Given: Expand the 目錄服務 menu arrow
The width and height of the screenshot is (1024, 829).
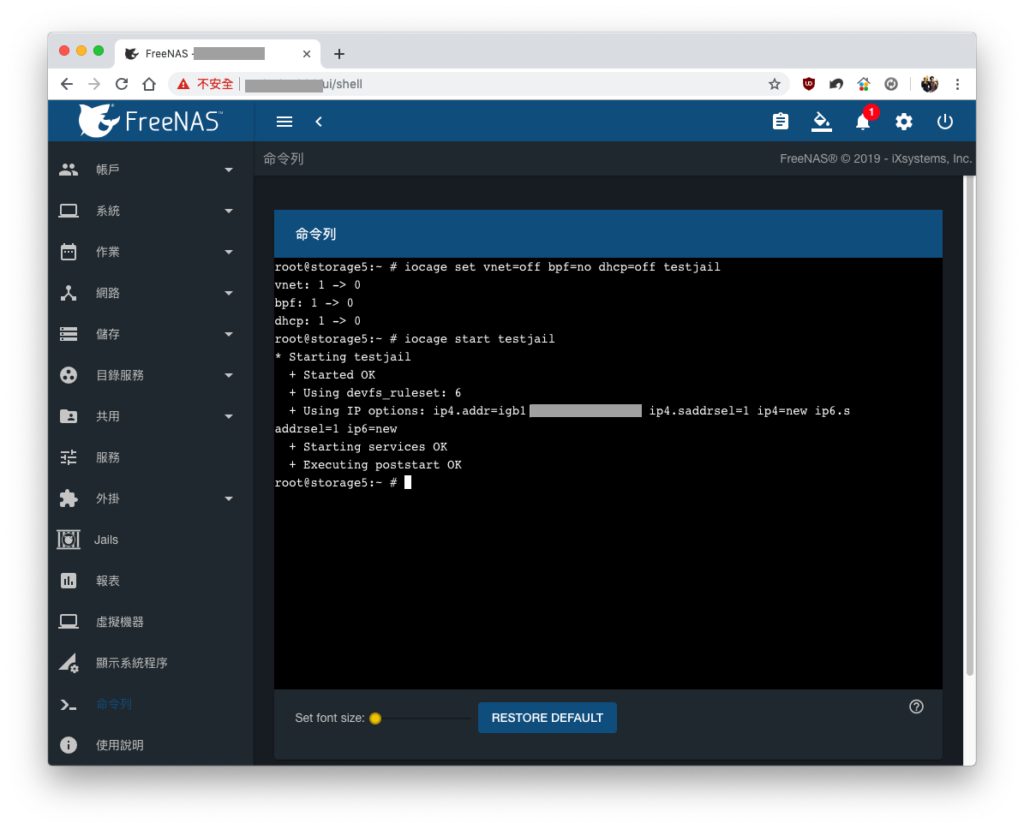Looking at the screenshot, I should coord(229,376).
